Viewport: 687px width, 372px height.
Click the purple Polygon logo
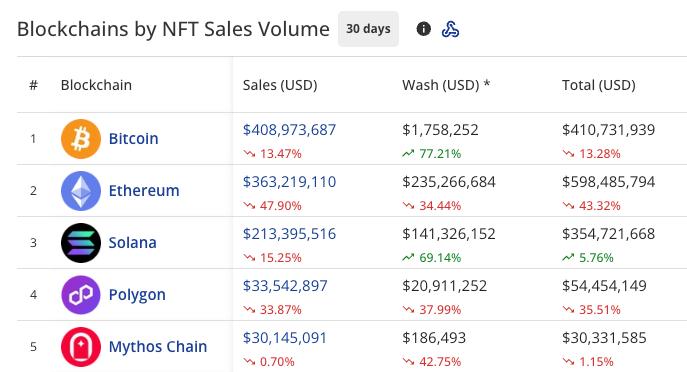[x=81, y=295]
